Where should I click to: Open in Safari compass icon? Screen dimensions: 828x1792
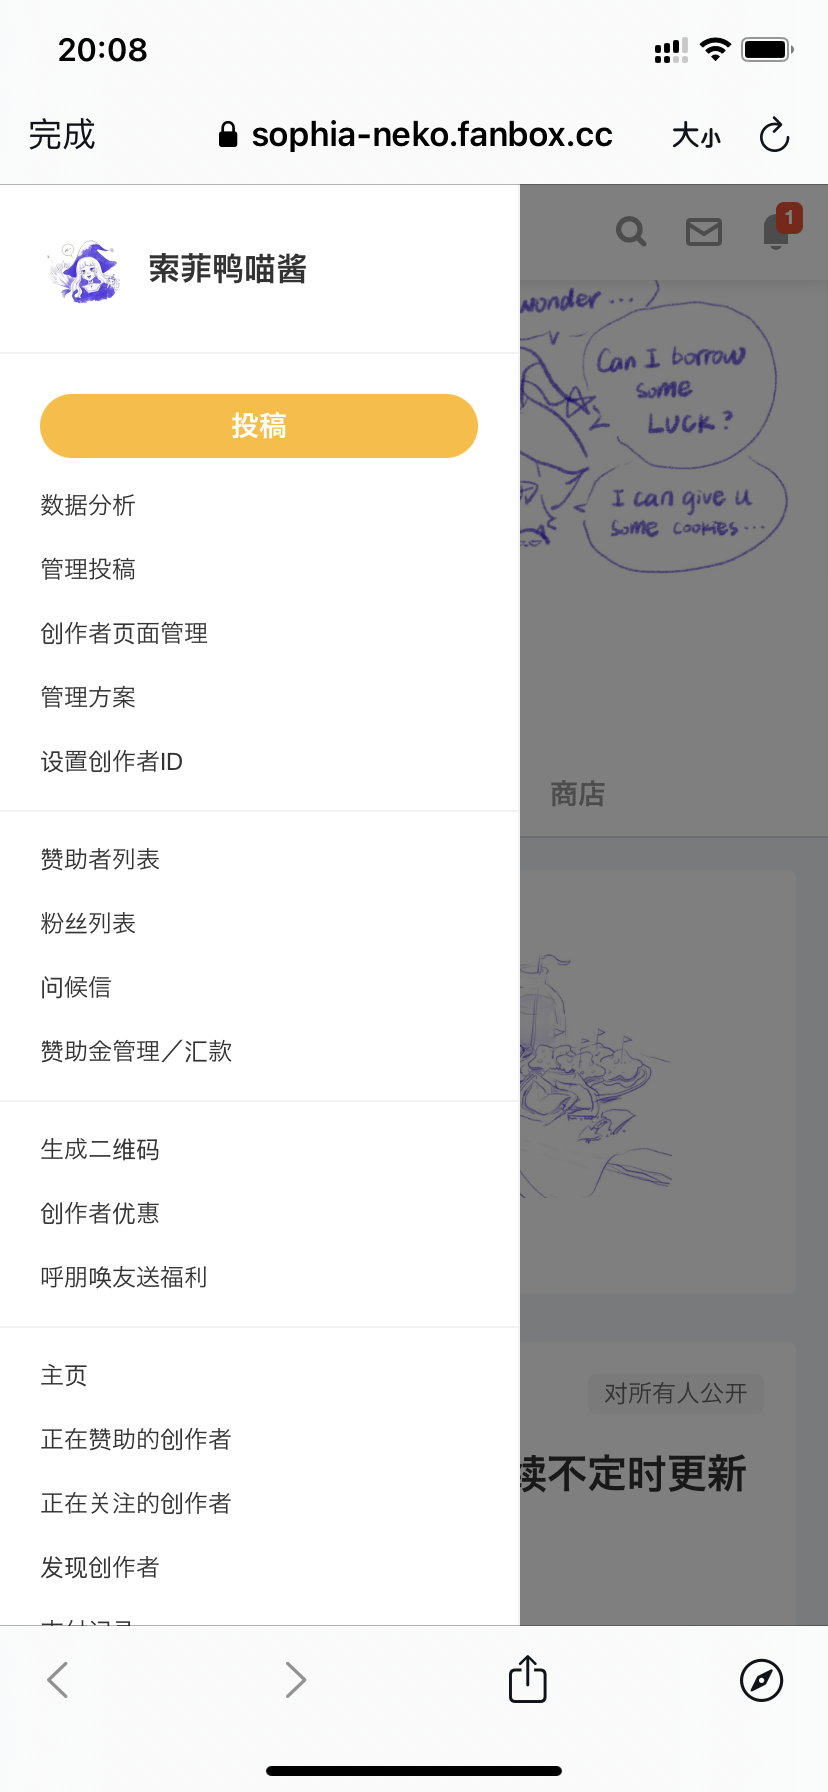761,1680
